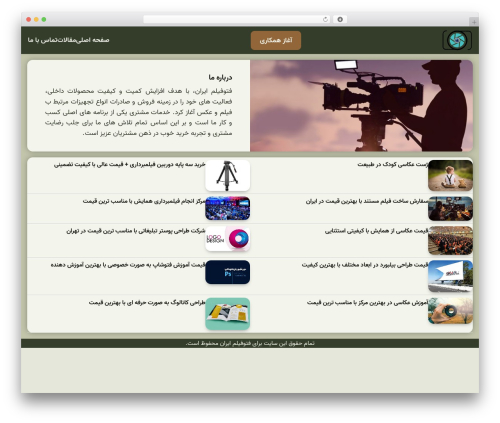This screenshot has height=423, width=500.
Task: Click the درباره ما heading
Action: [x=220, y=77]
